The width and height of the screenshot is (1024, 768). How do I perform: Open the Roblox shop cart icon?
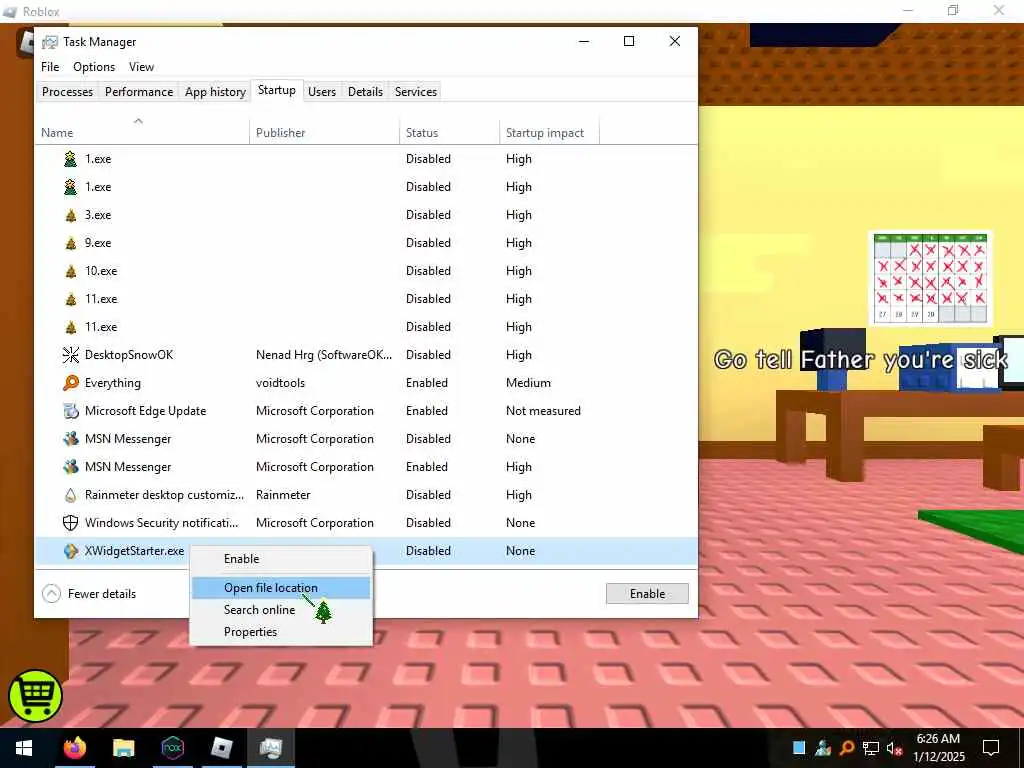(x=35, y=695)
